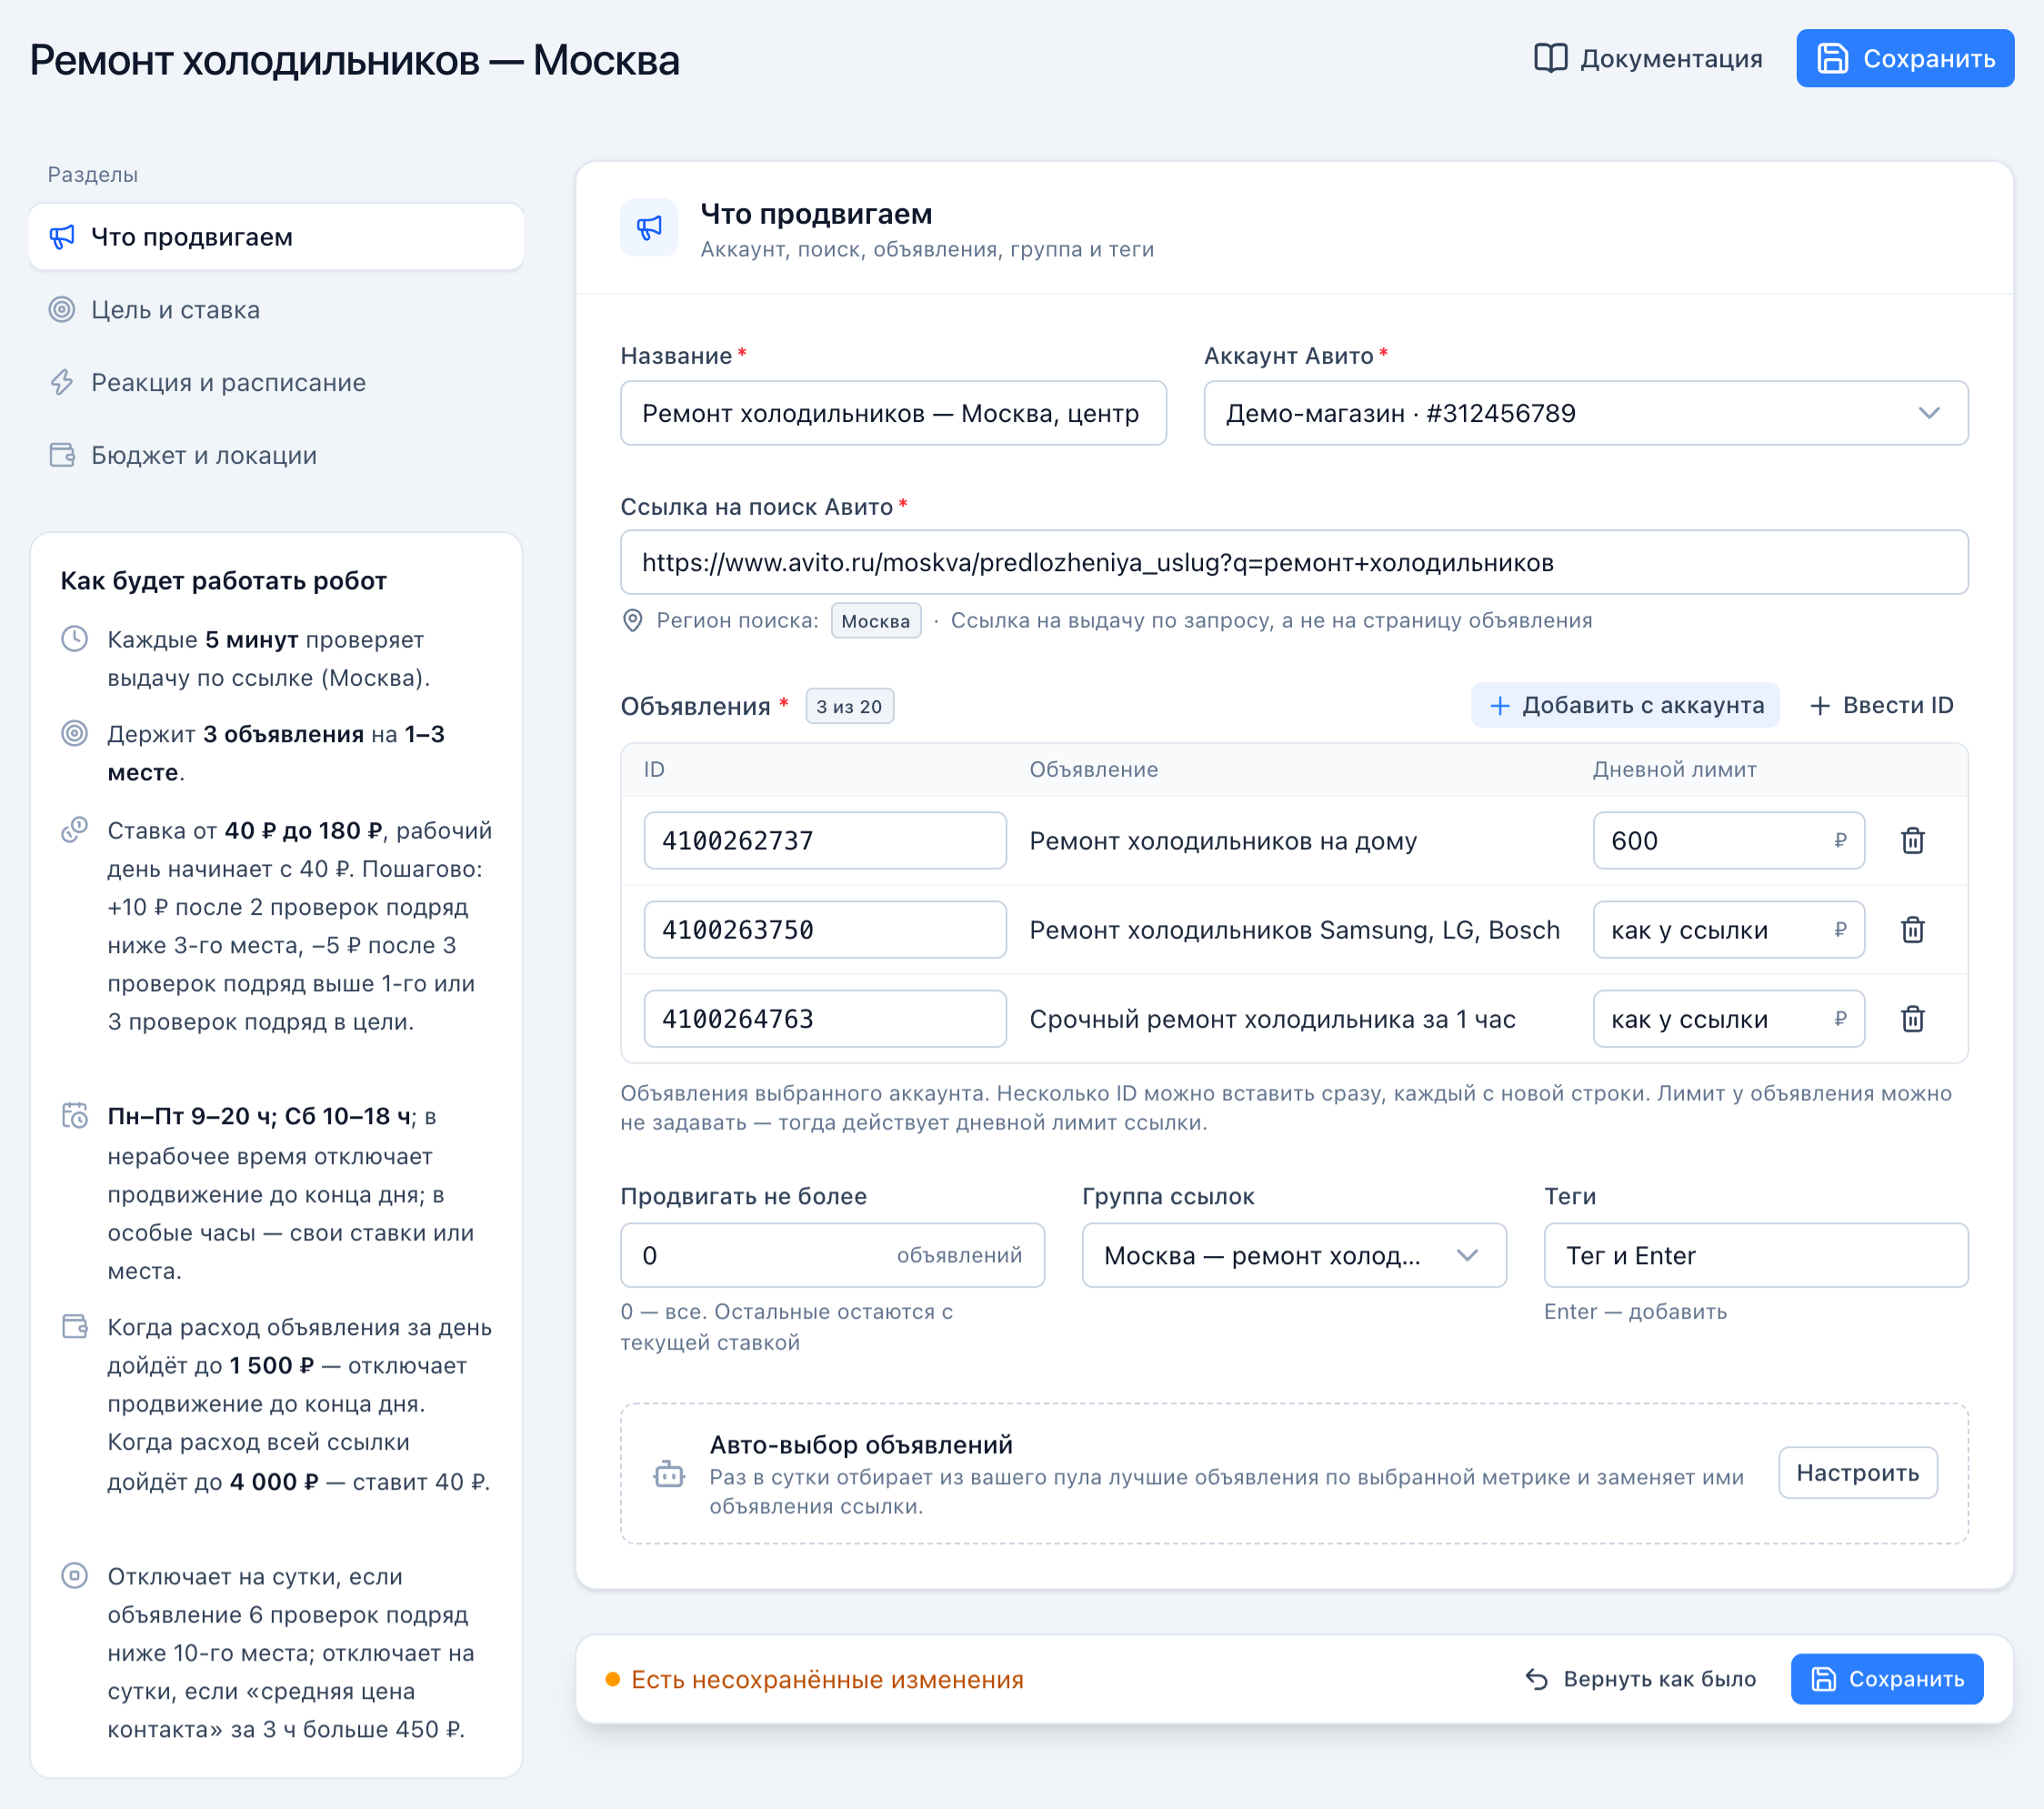Viewport: 2044px width, 1809px height.
Task: Click the Теги input field
Action: click(x=1755, y=1255)
